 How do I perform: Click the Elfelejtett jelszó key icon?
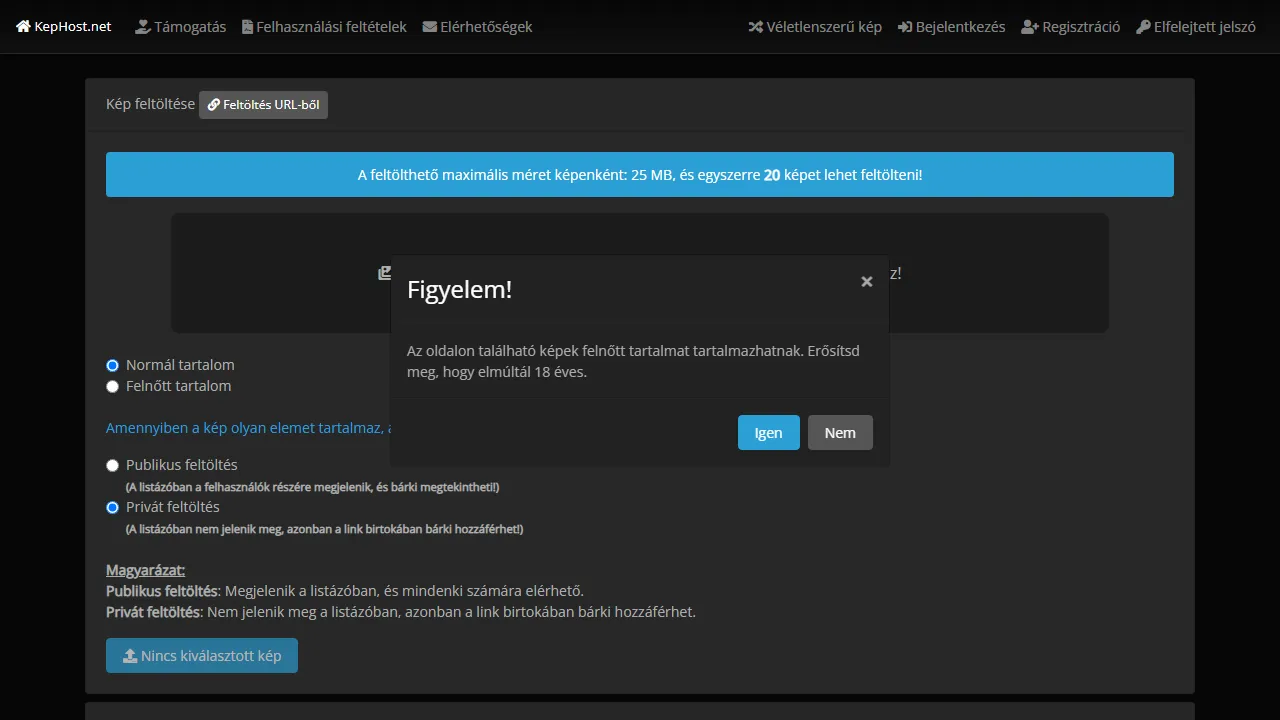1141,27
